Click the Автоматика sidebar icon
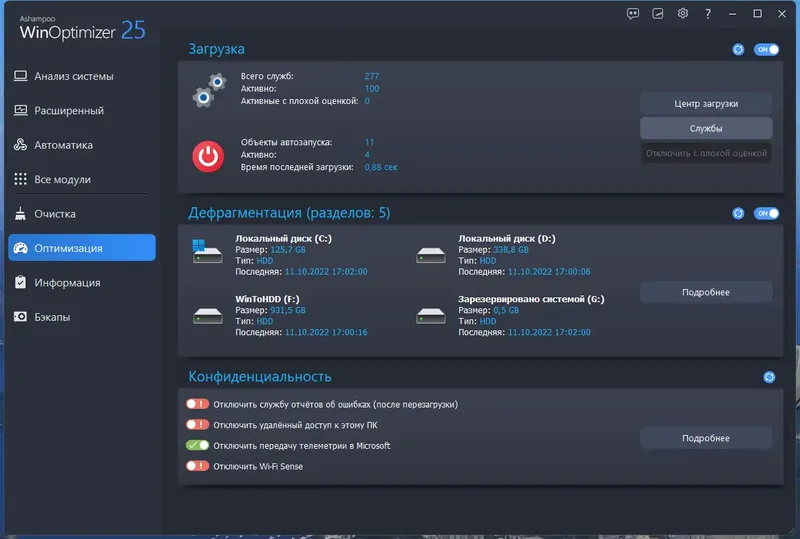Screen dimensions: 800x539 (20, 144)
